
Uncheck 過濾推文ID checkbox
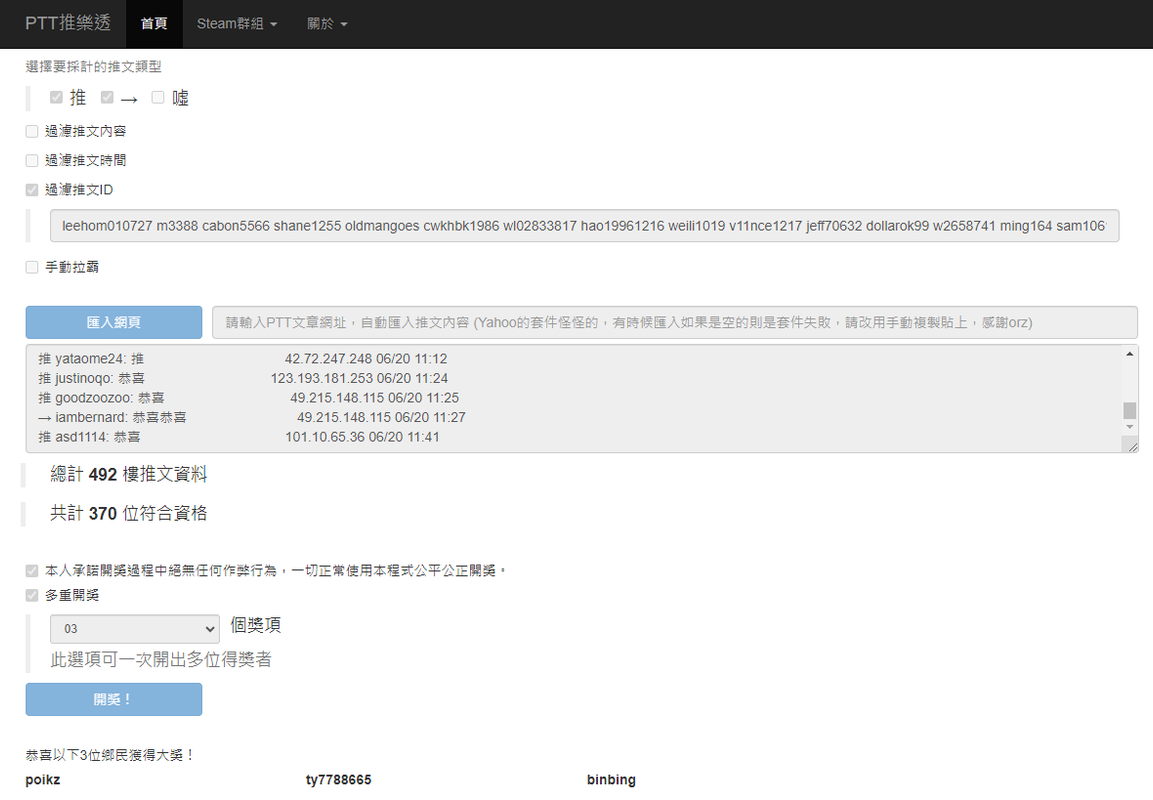click(32, 190)
